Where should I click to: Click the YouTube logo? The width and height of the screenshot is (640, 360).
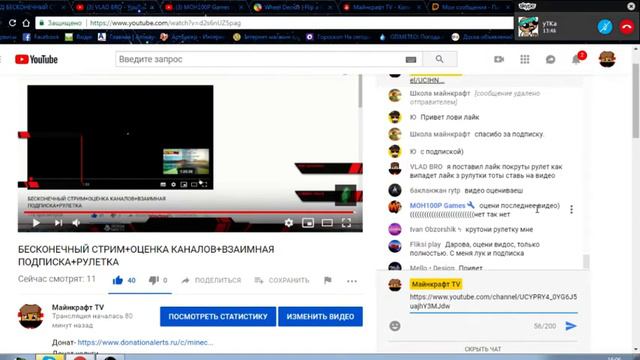coord(36,60)
